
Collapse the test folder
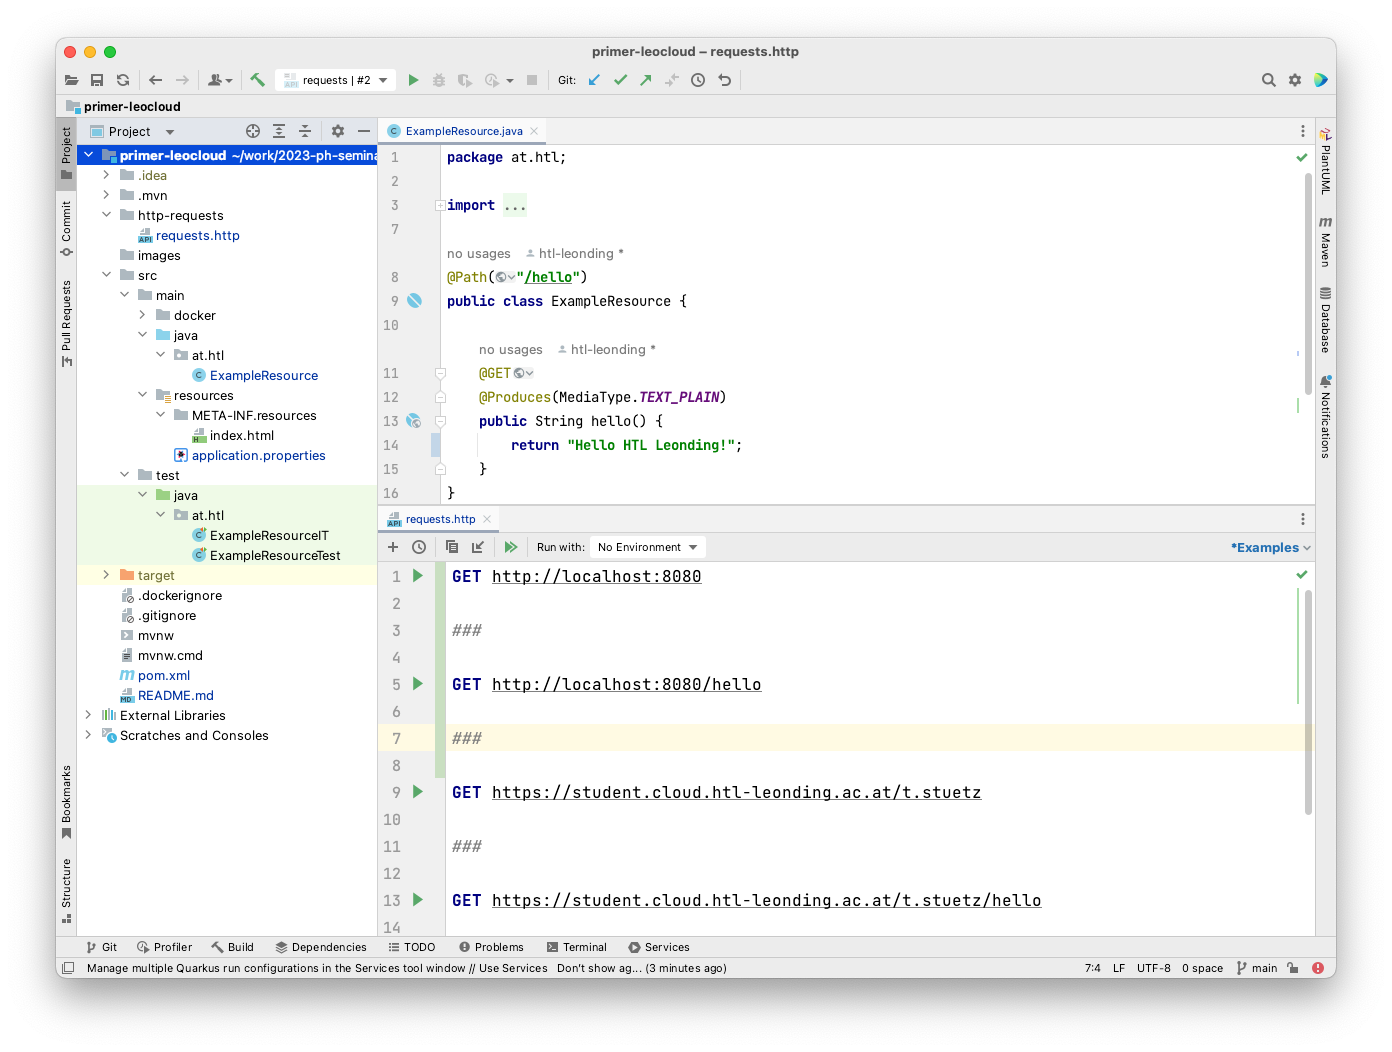click(124, 475)
